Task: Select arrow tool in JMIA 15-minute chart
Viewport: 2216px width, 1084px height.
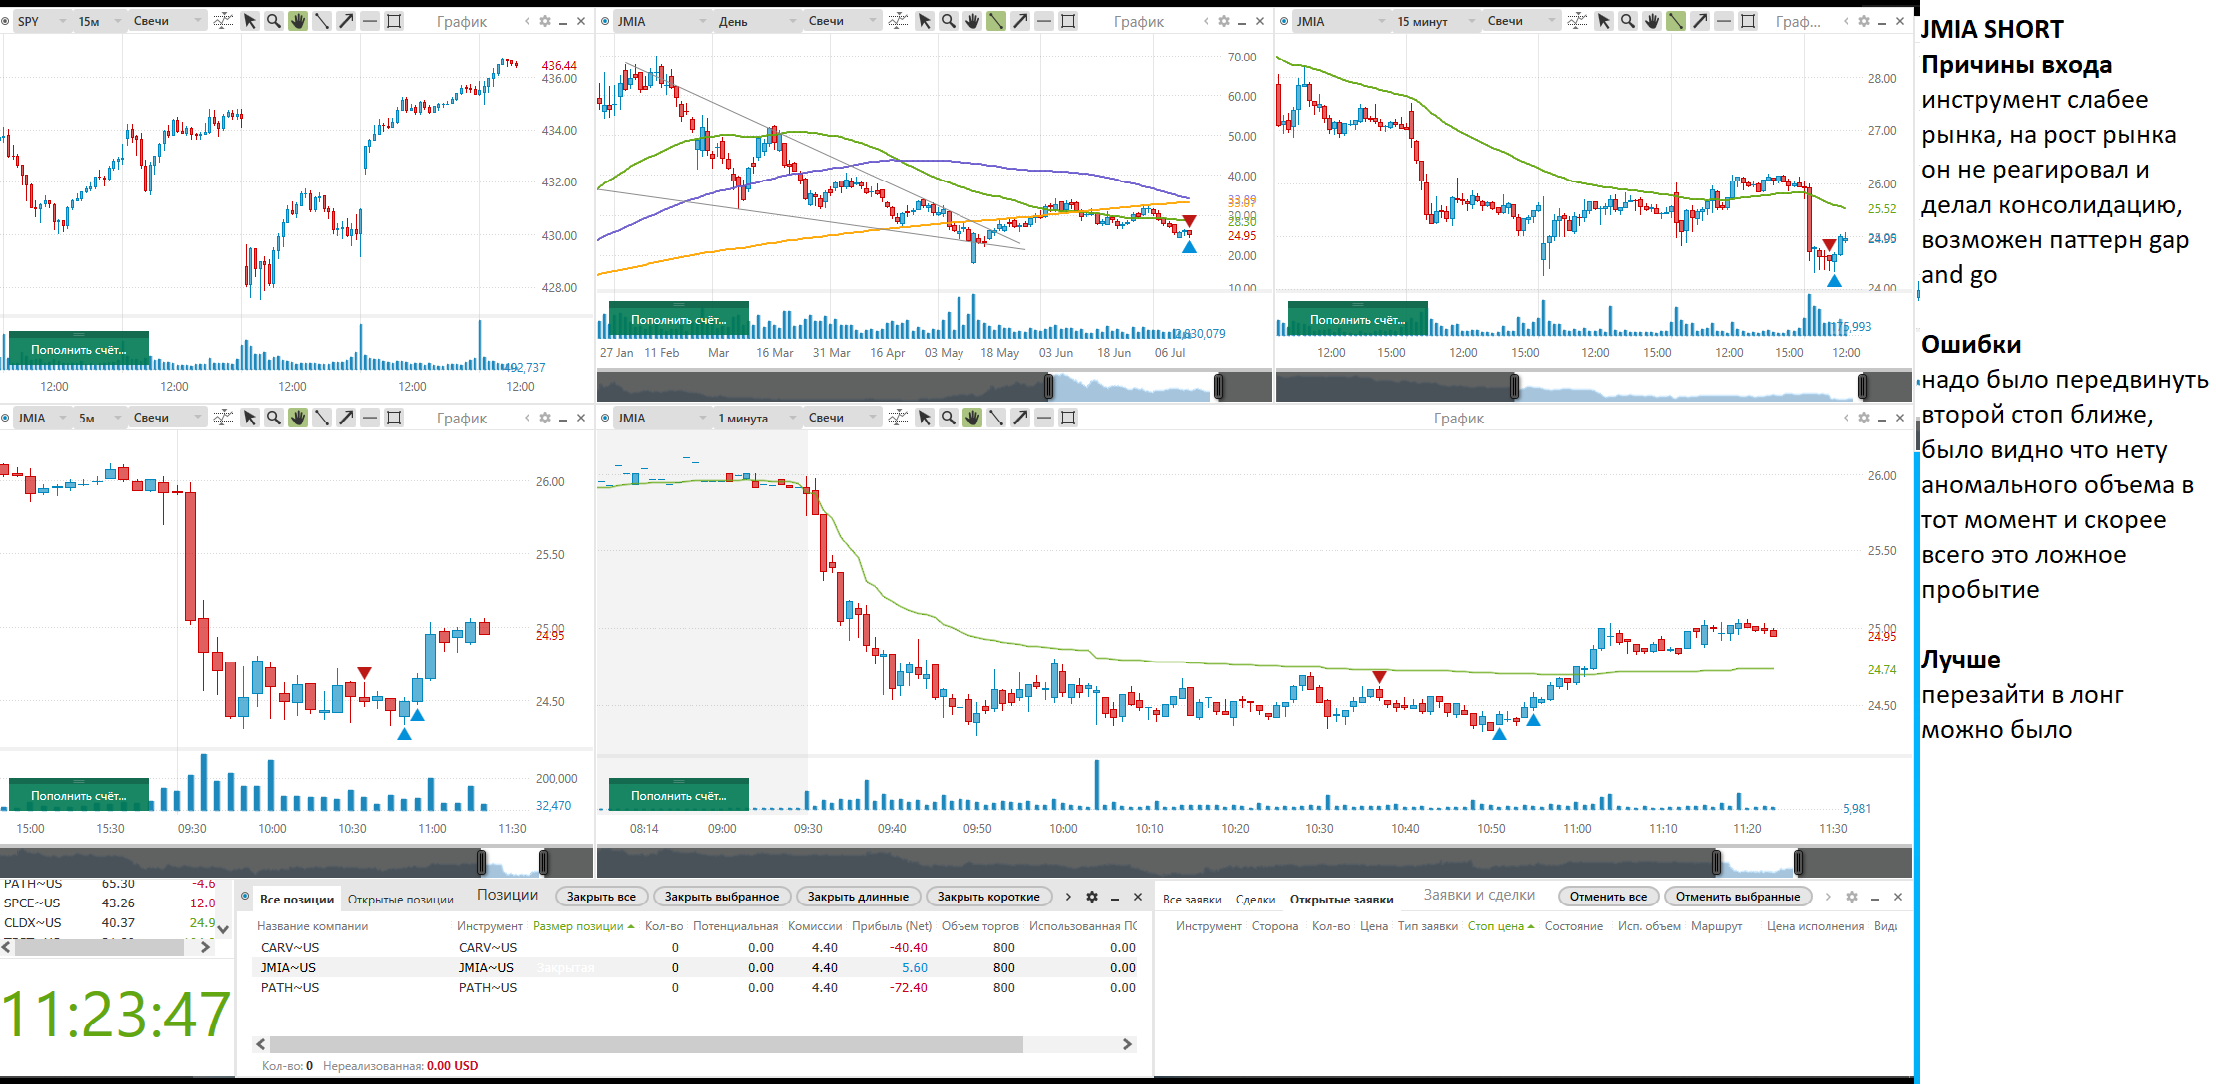Action: coord(1700,21)
